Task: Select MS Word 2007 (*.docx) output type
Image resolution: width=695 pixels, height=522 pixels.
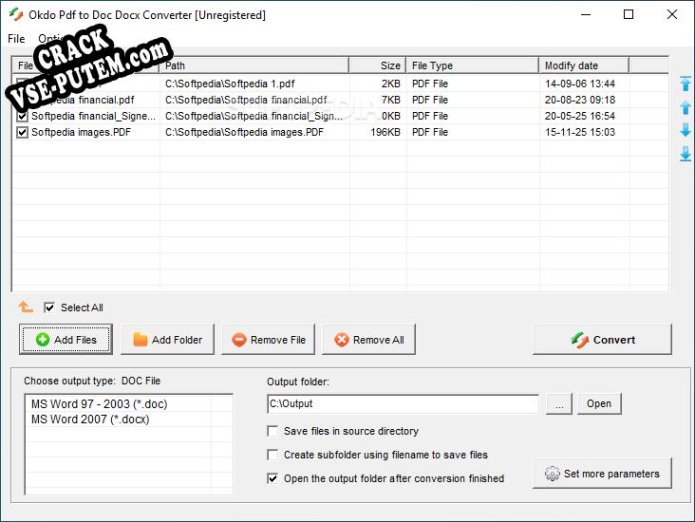Action: coord(90,419)
